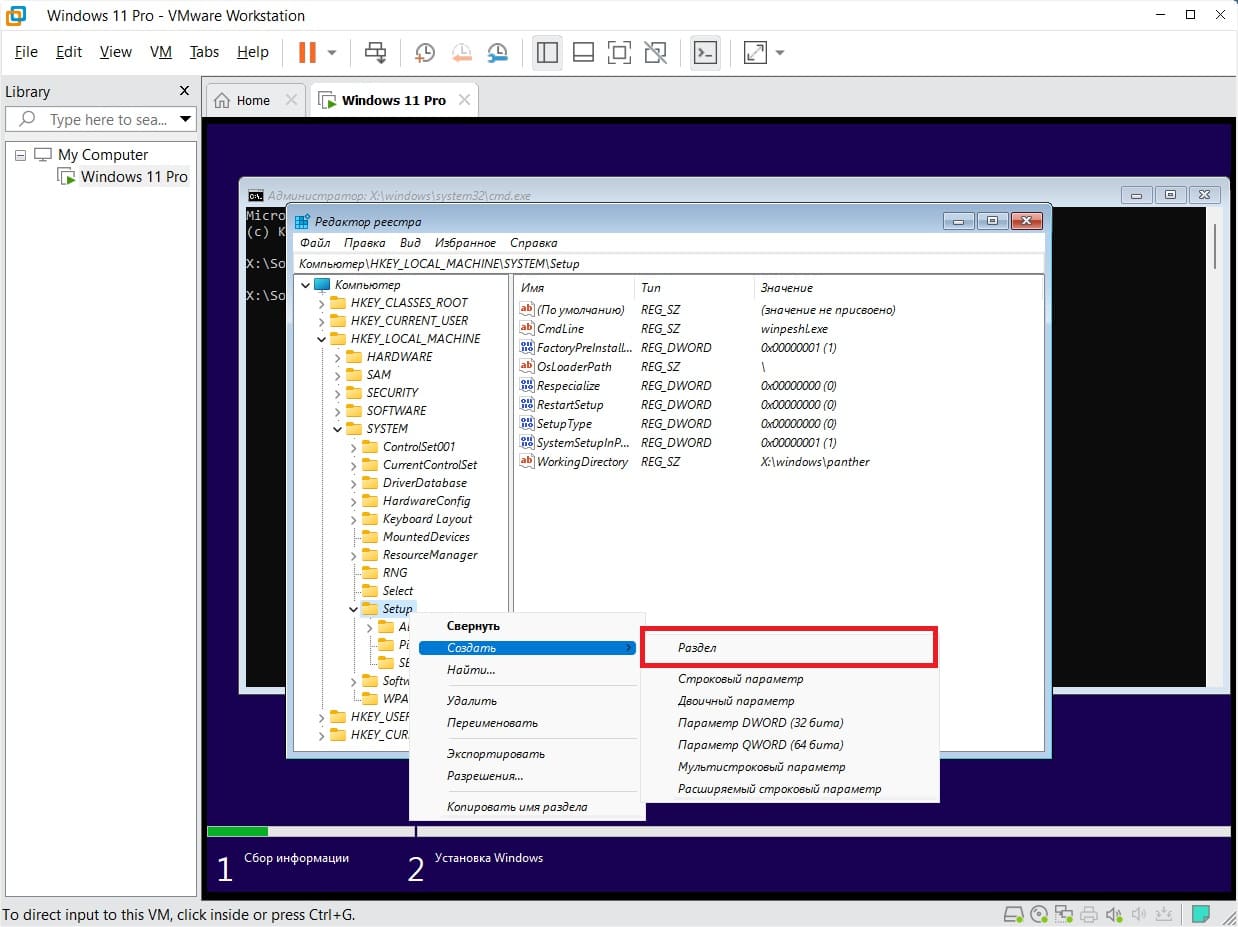Expand the ControlSet001 key
The height and width of the screenshot is (927, 1238).
[354, 447]
